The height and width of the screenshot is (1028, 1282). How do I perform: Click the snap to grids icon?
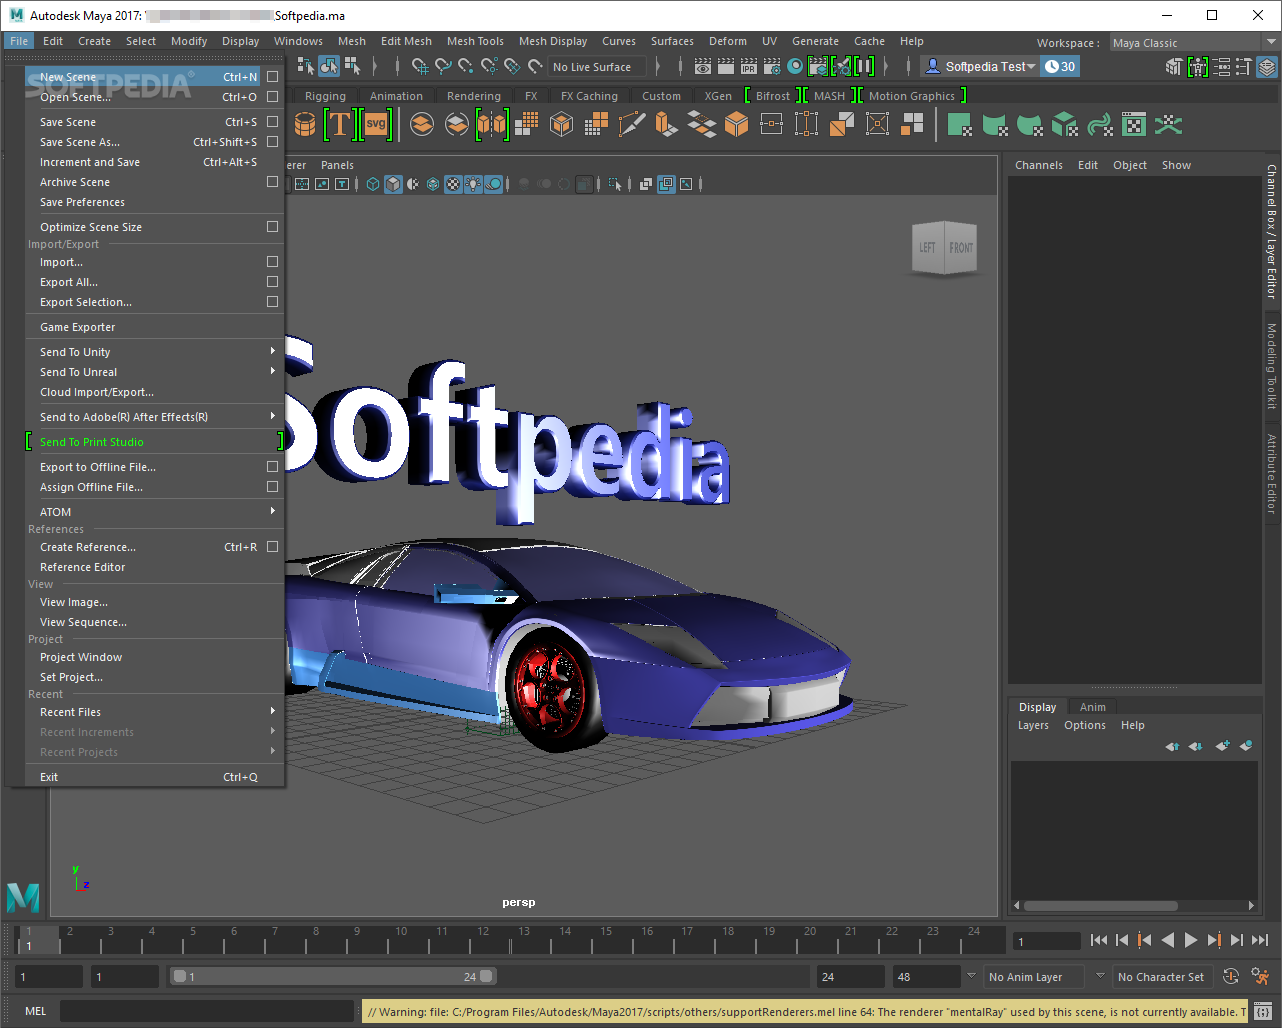420,67
